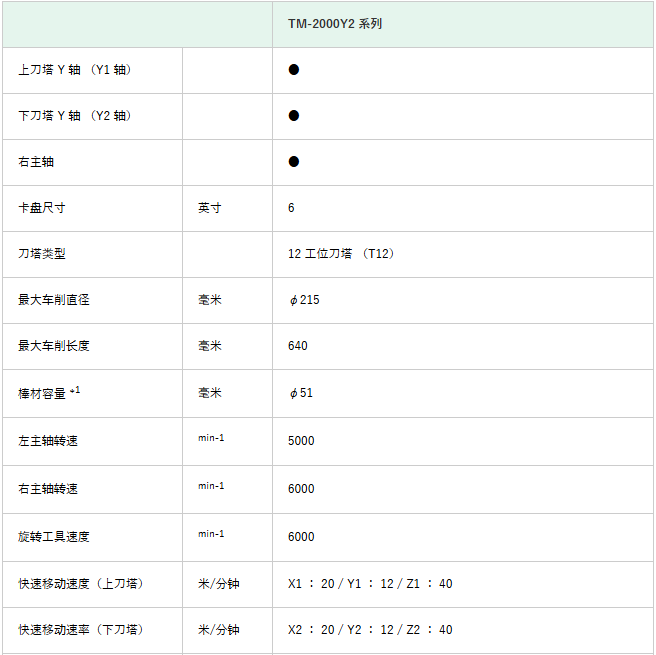Click the *1 footnote marker after 棒材容量
Image resolution: width=656 pixels, height=655 pixels.
click(x=75, y=390)
